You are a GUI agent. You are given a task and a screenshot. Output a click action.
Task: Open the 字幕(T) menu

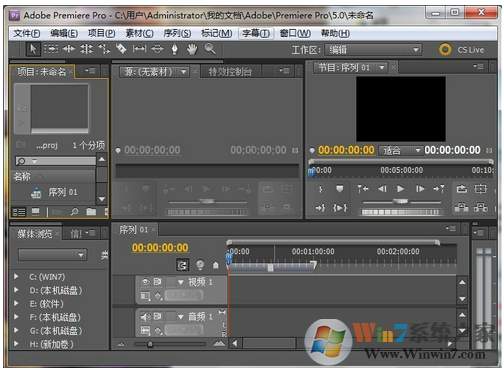click(x=256, y=33)
